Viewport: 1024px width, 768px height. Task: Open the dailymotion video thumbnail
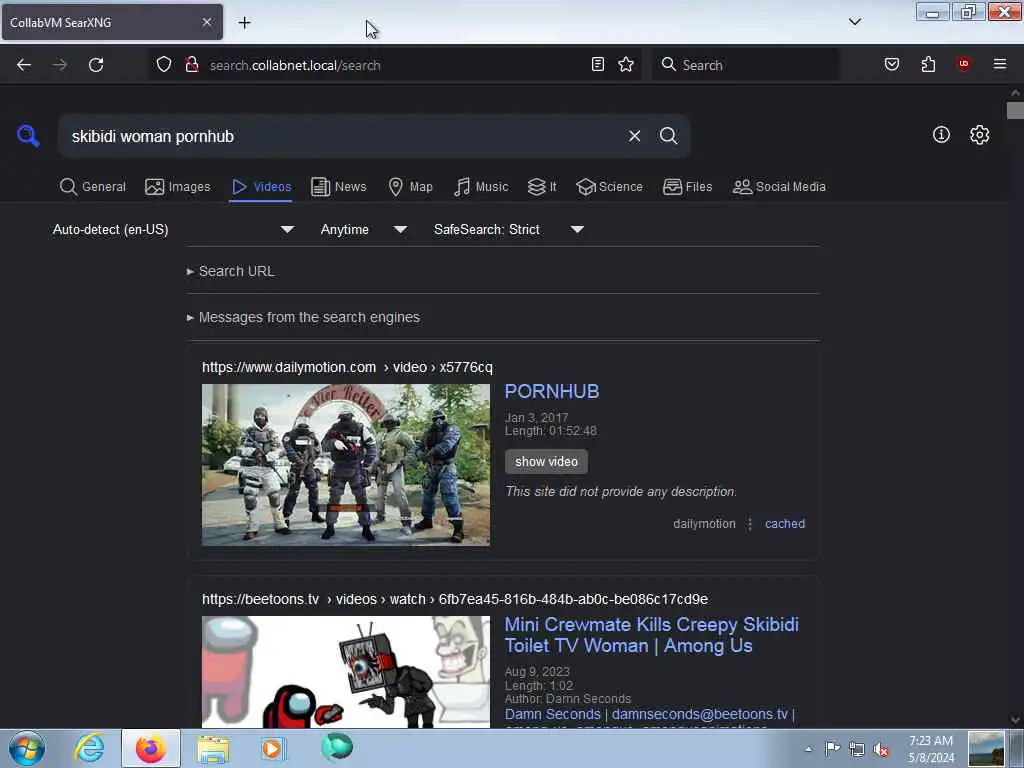(x=345, y=465)
